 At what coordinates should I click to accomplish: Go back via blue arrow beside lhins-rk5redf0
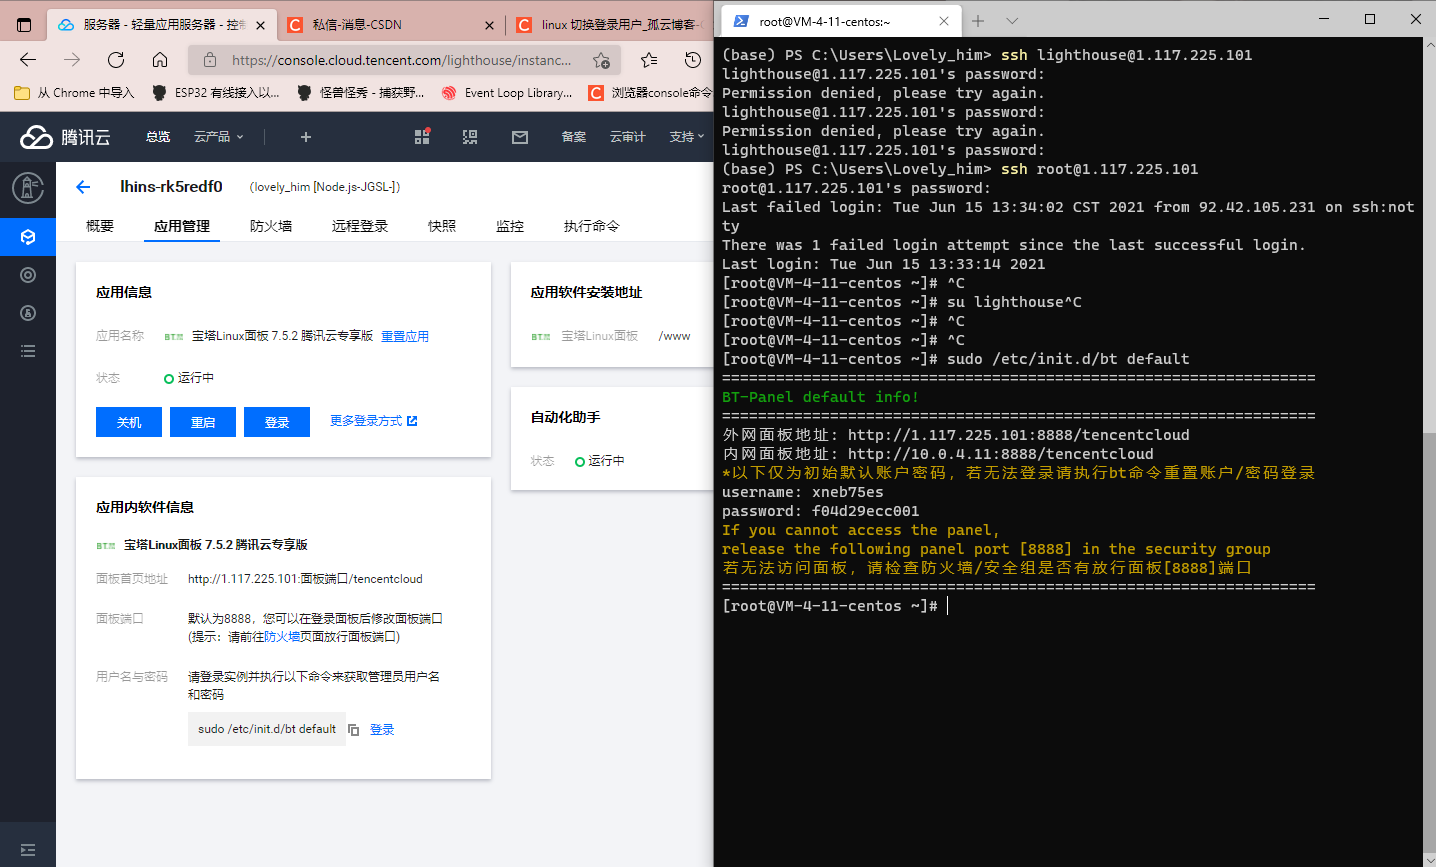coord(83,187)
